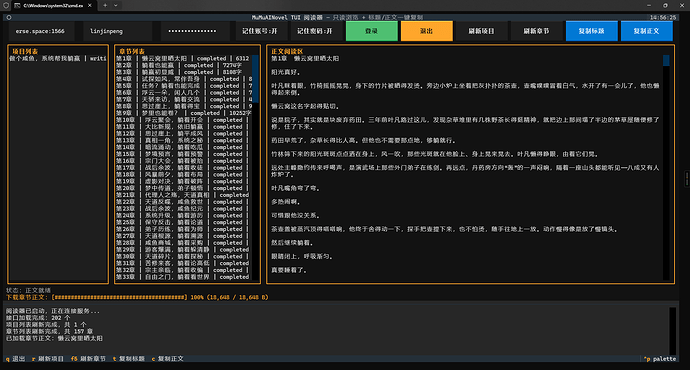Viewport: 690px width, 370px height.
Task: Select the 第5章 row in the chapter list
Action: click(184, 86)
